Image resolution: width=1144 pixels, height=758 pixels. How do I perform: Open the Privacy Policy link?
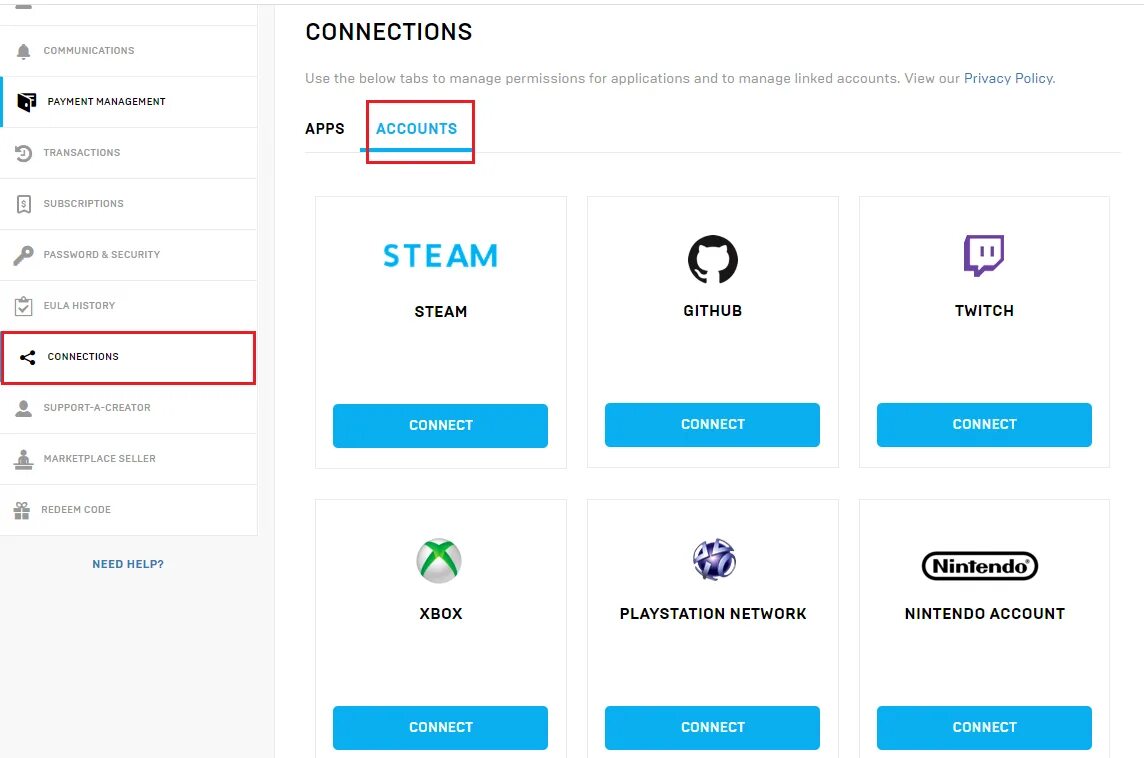[1008, 78]
